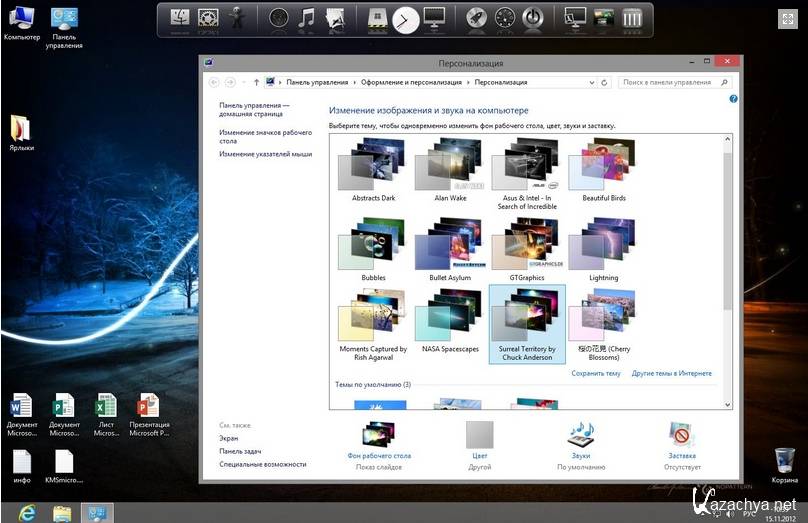This screenshot has height=523, width=808.
Task: Open recent locations dropdown next to forward arrow
Action: tap(243, 82)
